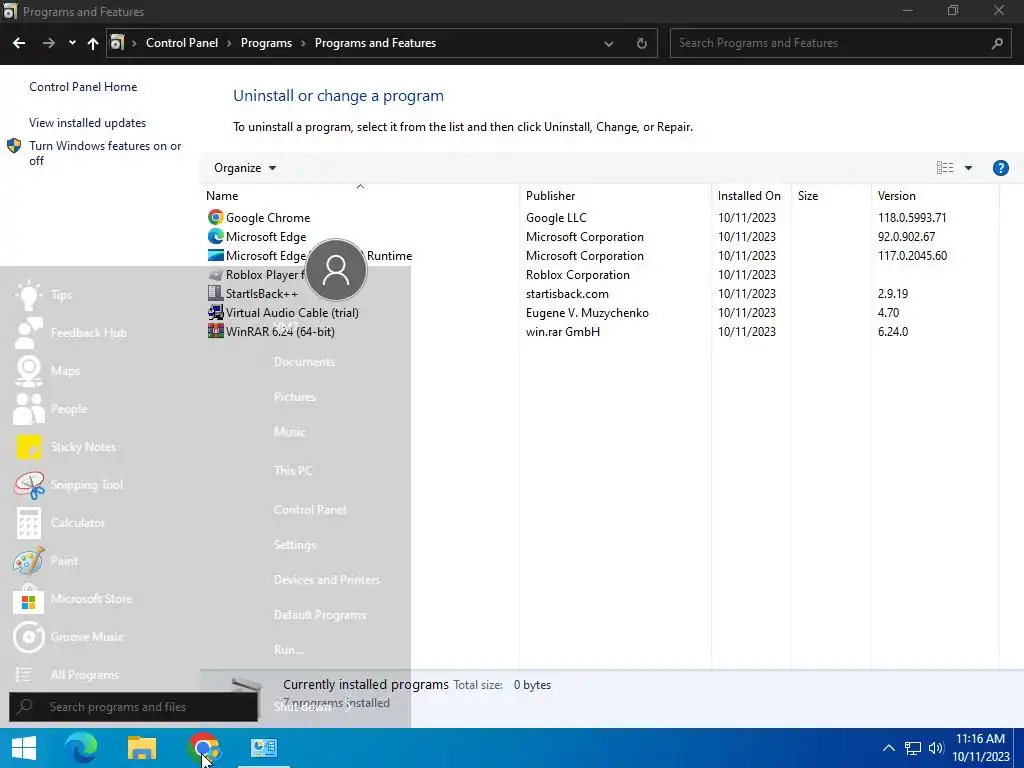The height and width of the screenshot is (768, 1024).
Task: Open Documents from Start menu
Action: 304,362
